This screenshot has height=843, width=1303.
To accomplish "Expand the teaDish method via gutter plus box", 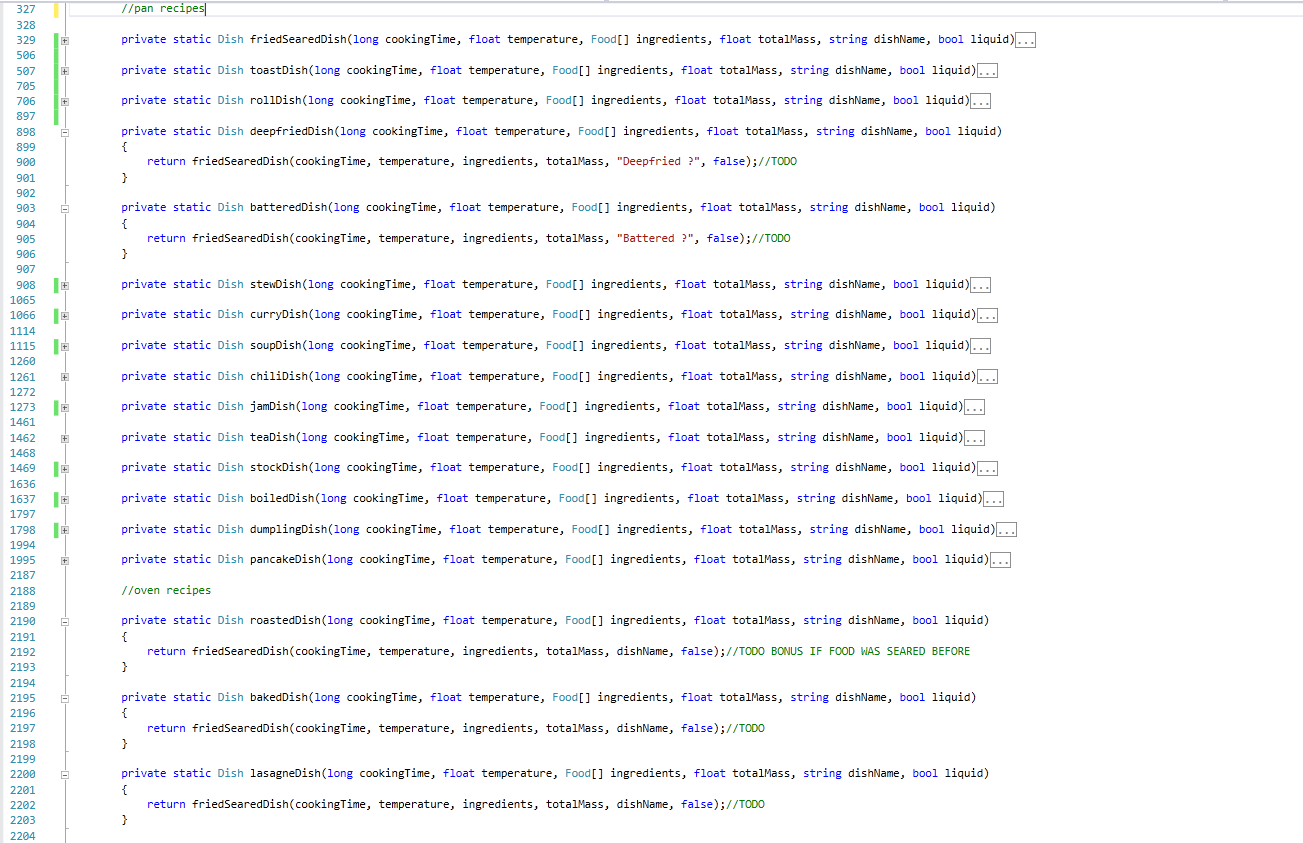I will [x=65, y=438].
